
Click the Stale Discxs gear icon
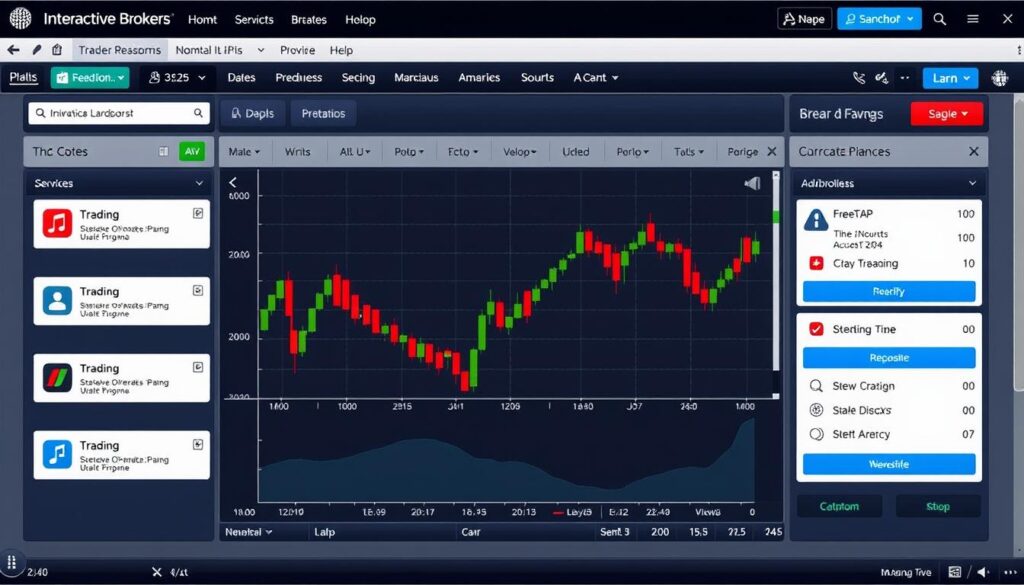tap(816, 410)
